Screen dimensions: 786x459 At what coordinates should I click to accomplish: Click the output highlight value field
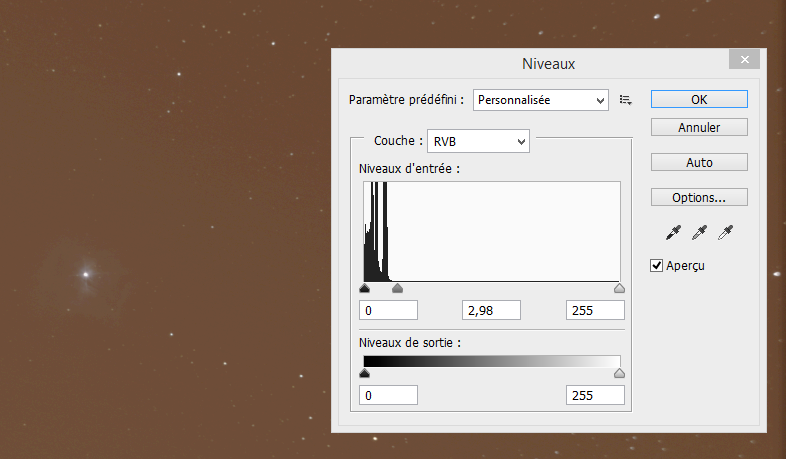tap(595, 395)
